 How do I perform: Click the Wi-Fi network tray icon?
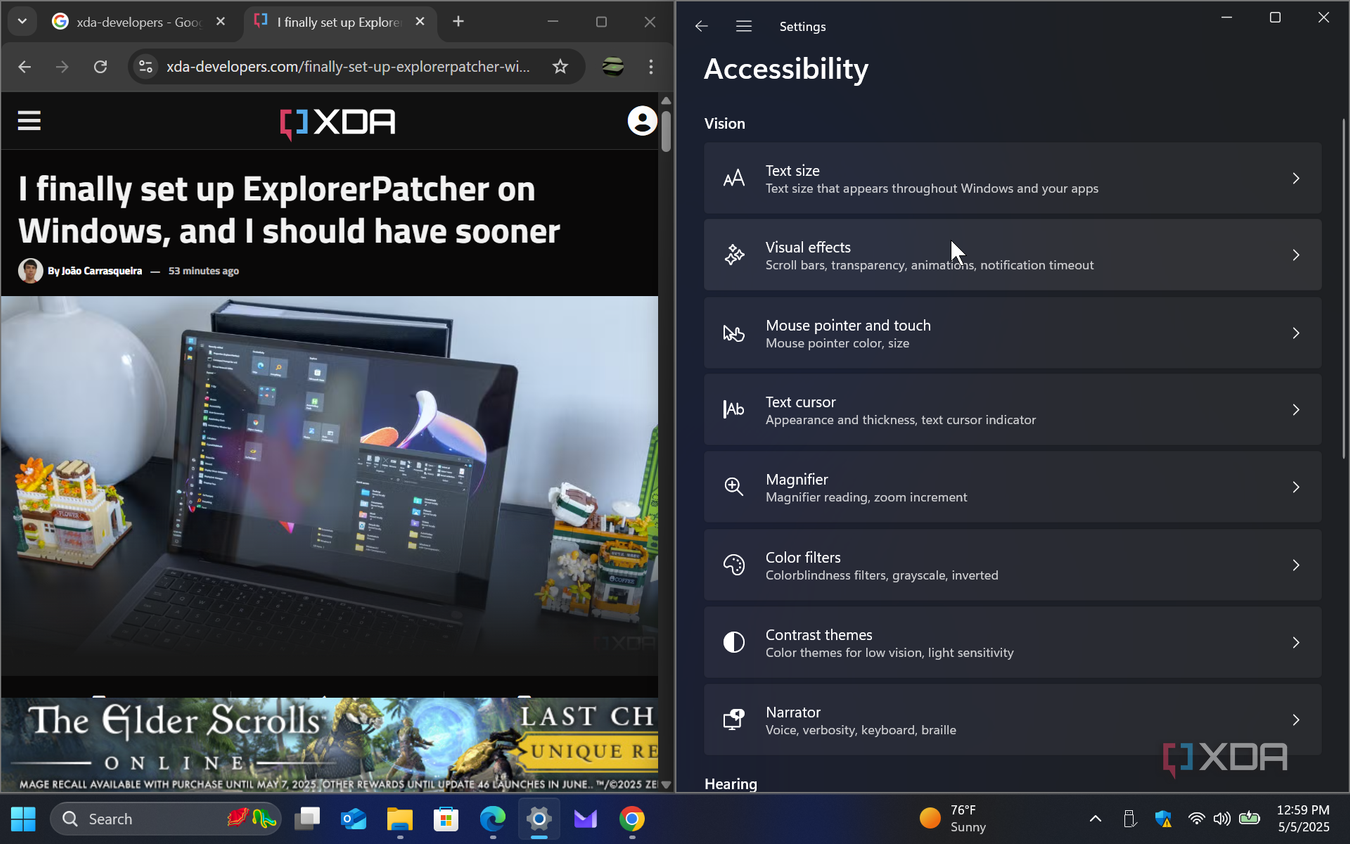point(1196,819)
